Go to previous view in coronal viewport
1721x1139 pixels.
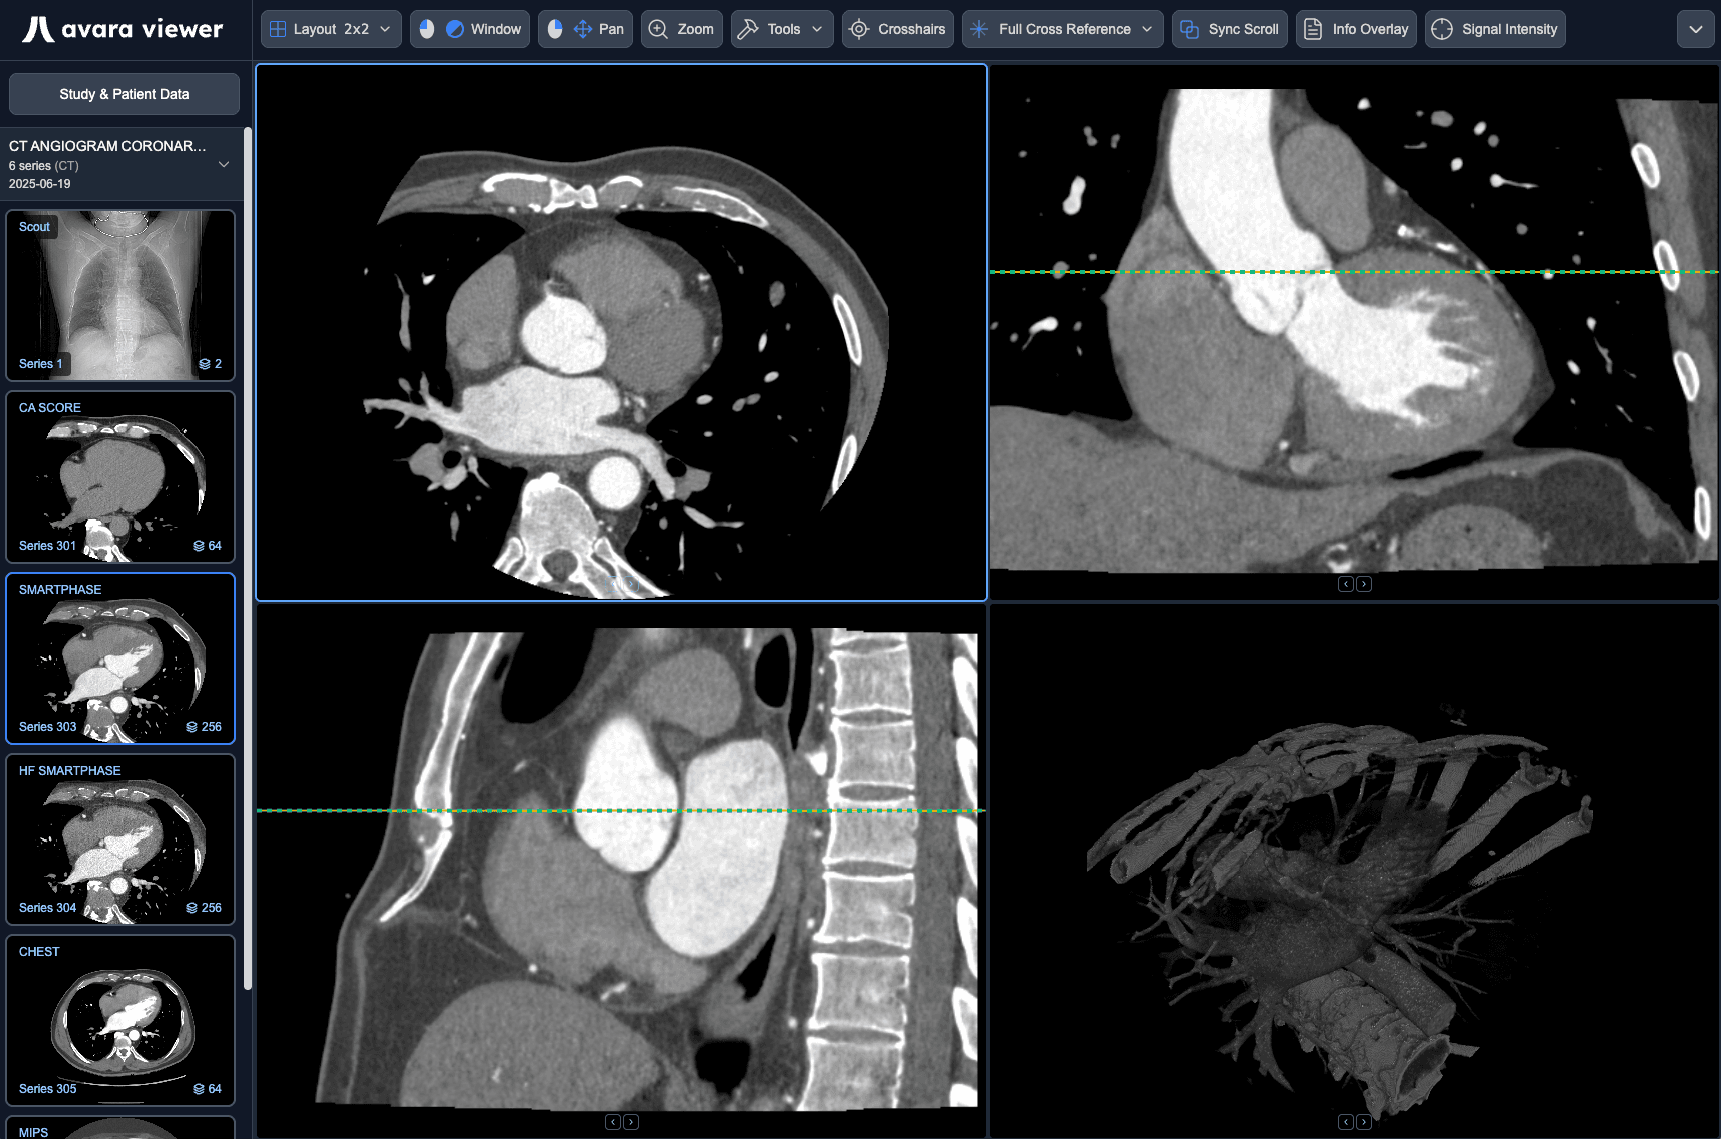click(x=1346, y=584)
